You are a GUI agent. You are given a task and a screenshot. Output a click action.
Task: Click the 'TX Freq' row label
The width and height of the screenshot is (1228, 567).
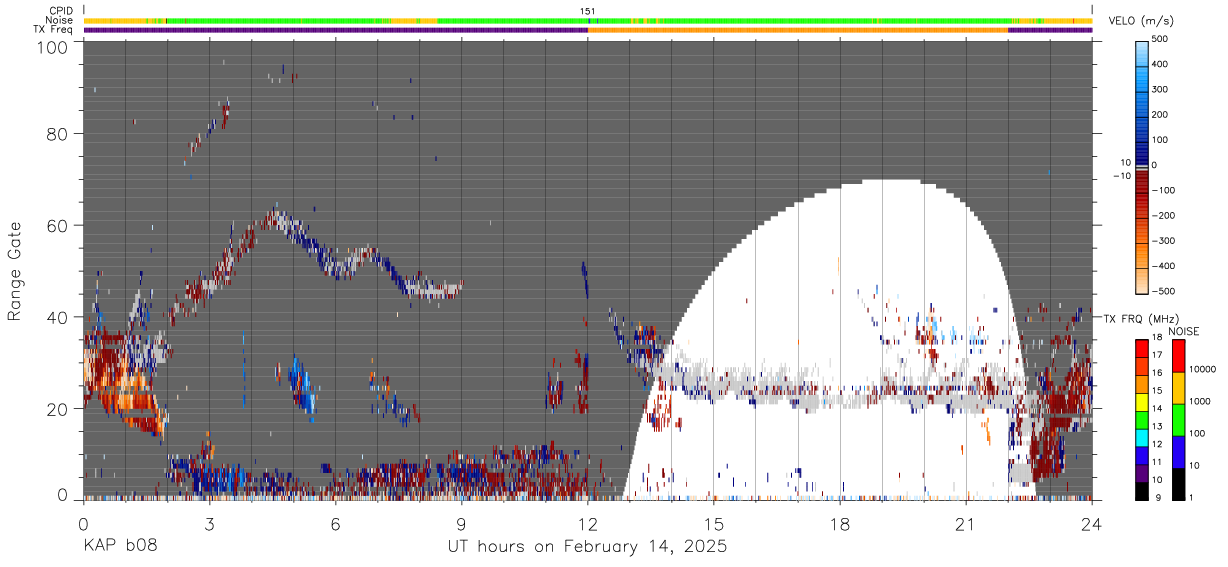coord(53,29)
